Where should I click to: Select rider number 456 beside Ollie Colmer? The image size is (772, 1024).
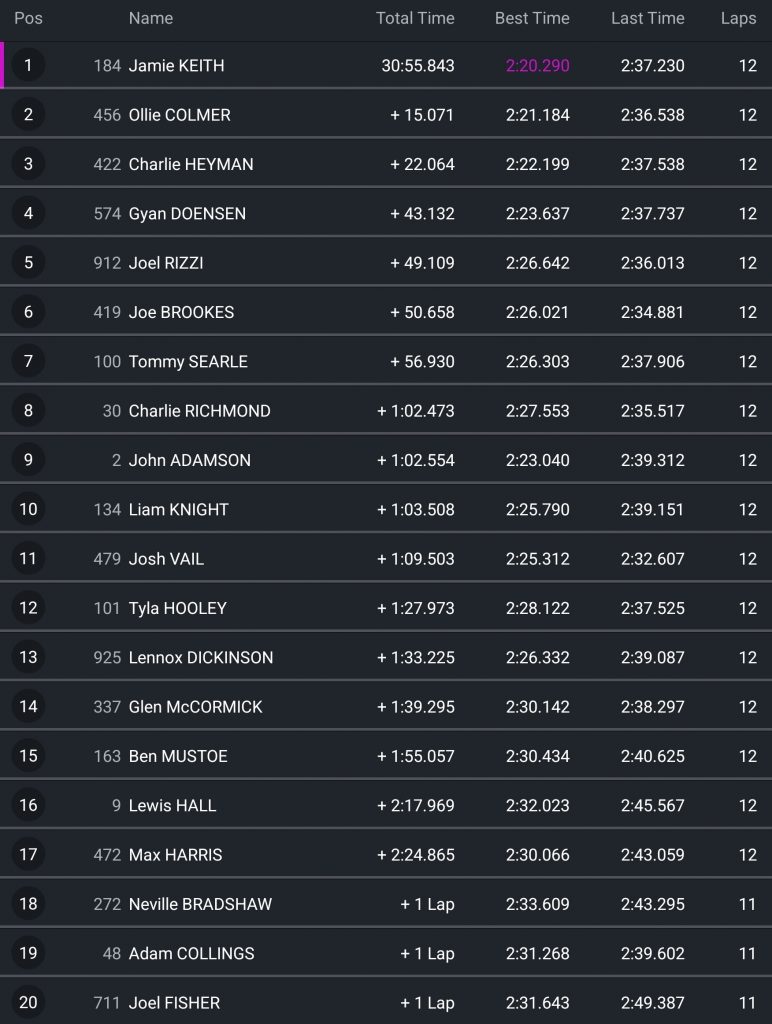107,115
